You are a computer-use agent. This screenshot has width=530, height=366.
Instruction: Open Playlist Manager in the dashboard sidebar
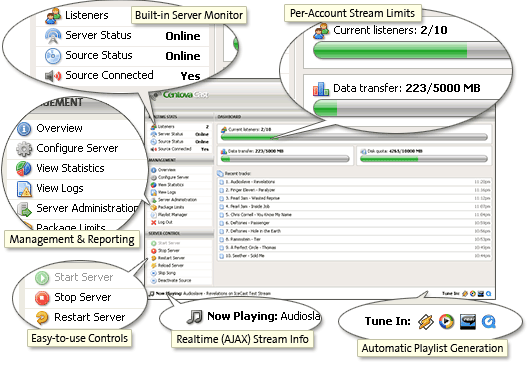(172, 215)
